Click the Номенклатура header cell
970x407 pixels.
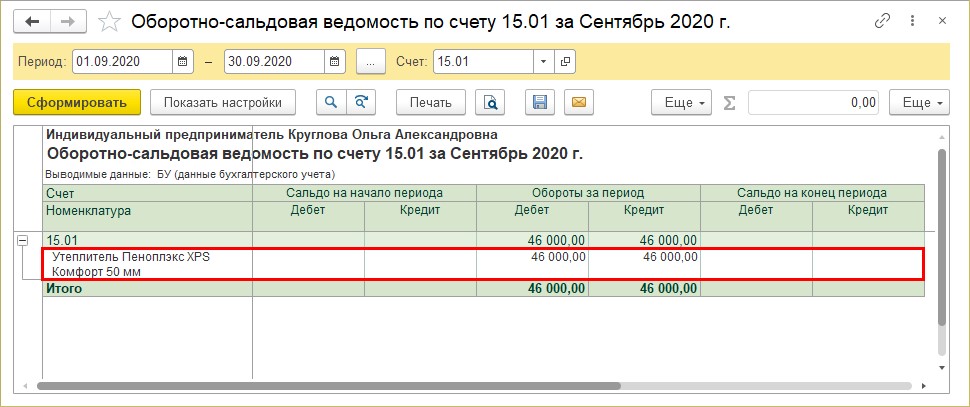click(147, 216)
